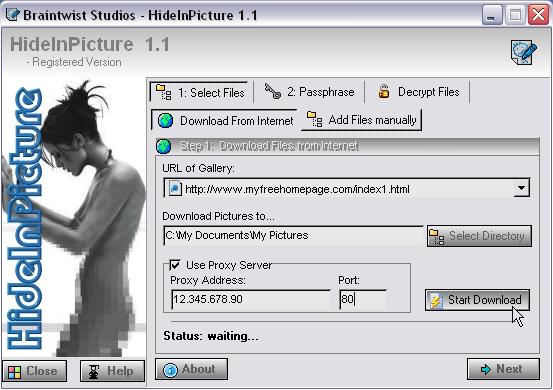Expand the URL of Gallery dropdown
Screen dimensions: 553x390
point(521,188)
